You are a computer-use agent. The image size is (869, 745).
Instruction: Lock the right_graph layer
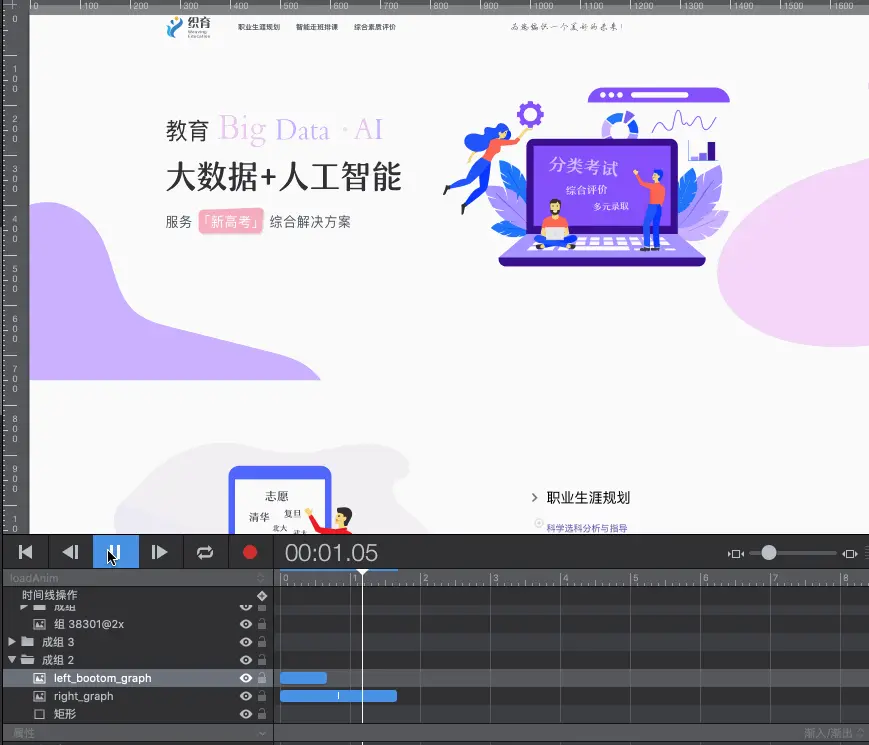[x=262, y=696]
